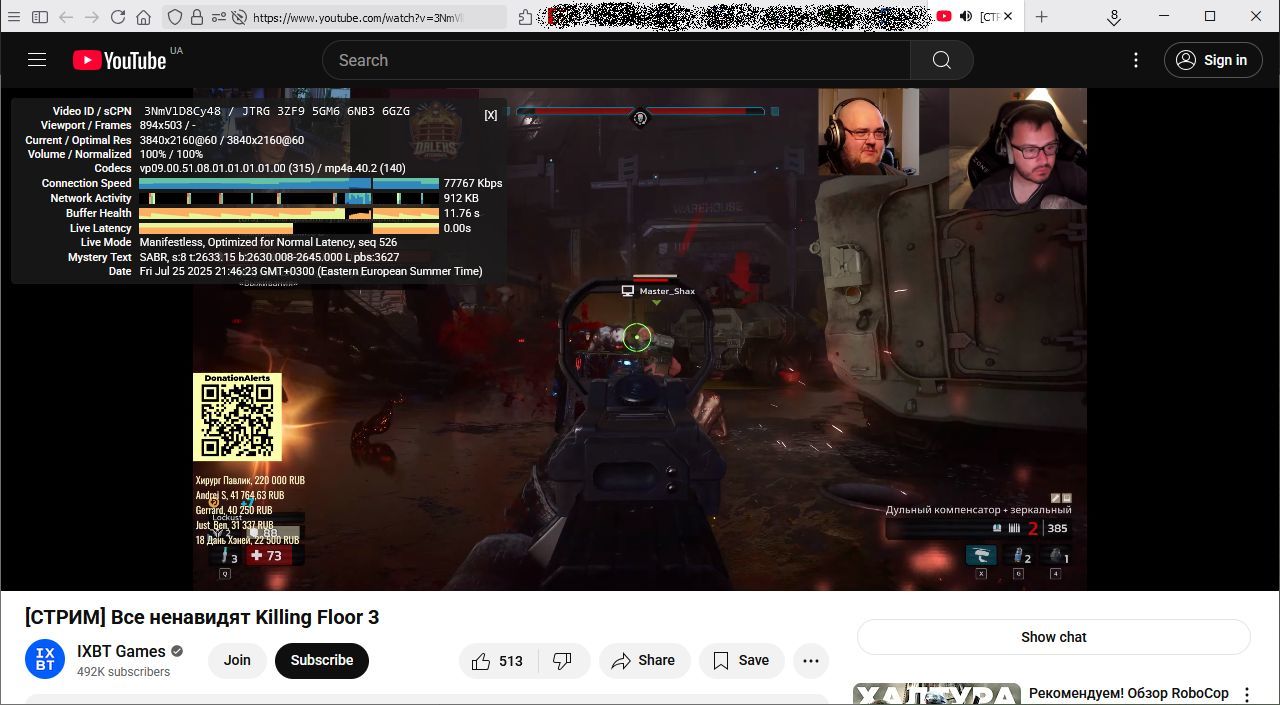Open YouTube settings three-dot menu
Viewport: 1280px width, 705px height.
(x=1135, y=60)
